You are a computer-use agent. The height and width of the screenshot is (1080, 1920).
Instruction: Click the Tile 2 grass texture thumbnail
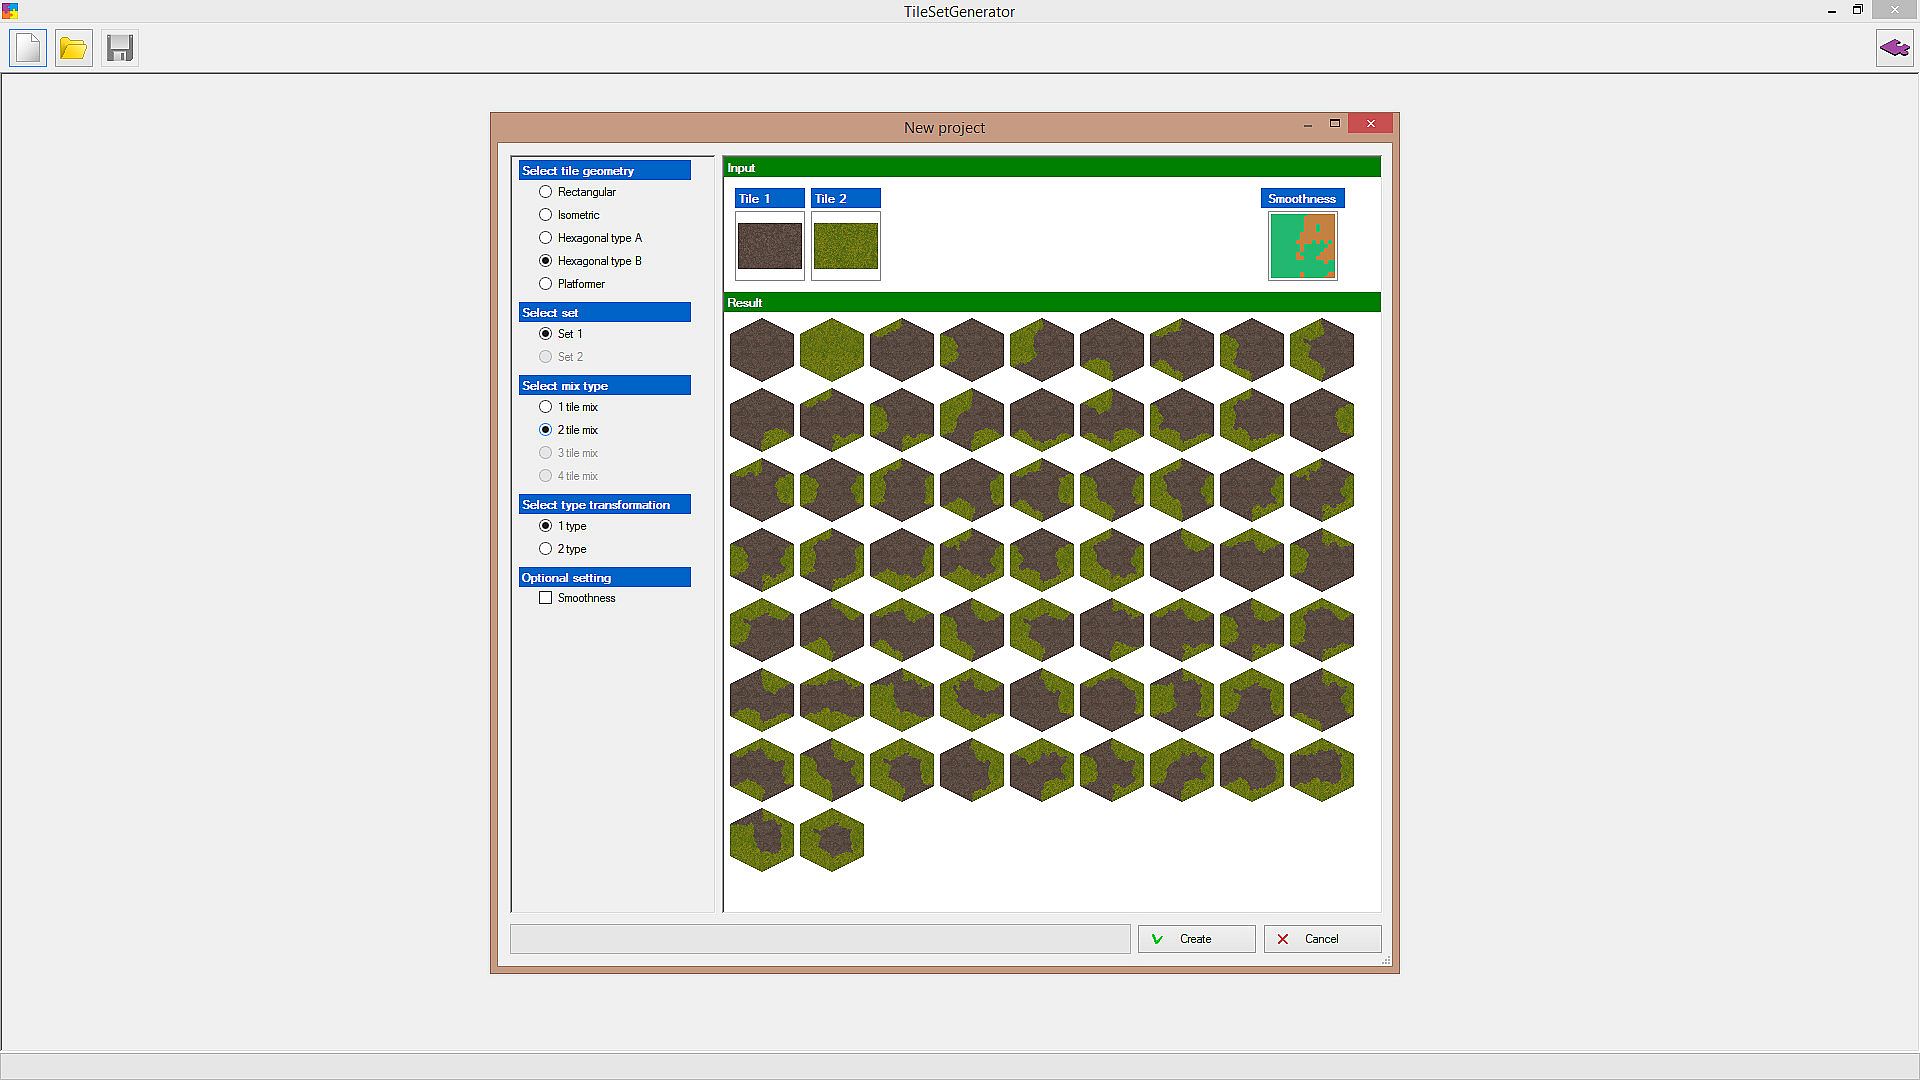point(846,246)
